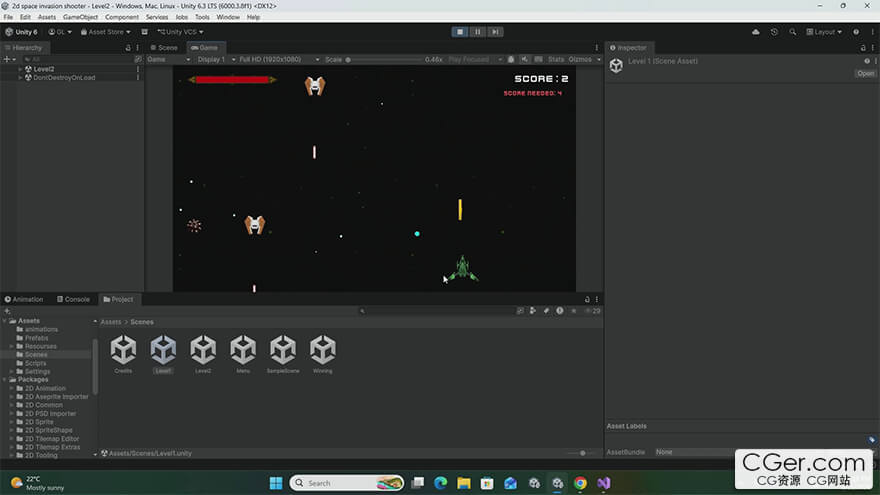Click the Project search-by-type filter icon

[x=533, y=310]
